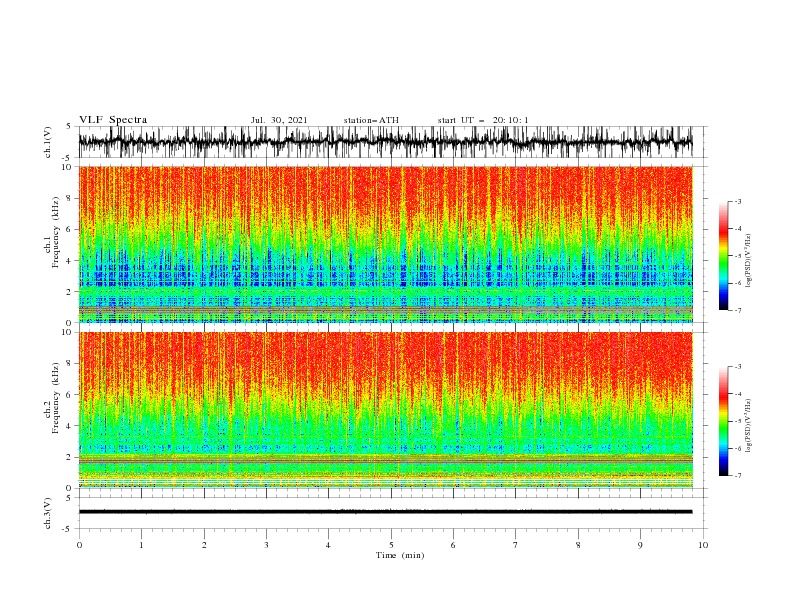Screen dimensions: 792x612
Task: Click the "-7" tick on ch.2 color bar
Action: pos(738,476)
